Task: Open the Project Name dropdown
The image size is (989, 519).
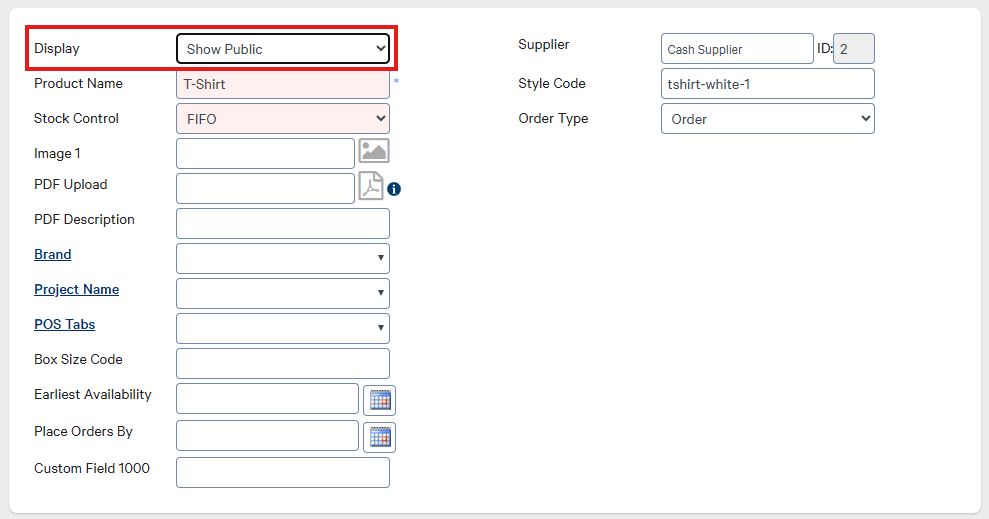Action: 283,293
